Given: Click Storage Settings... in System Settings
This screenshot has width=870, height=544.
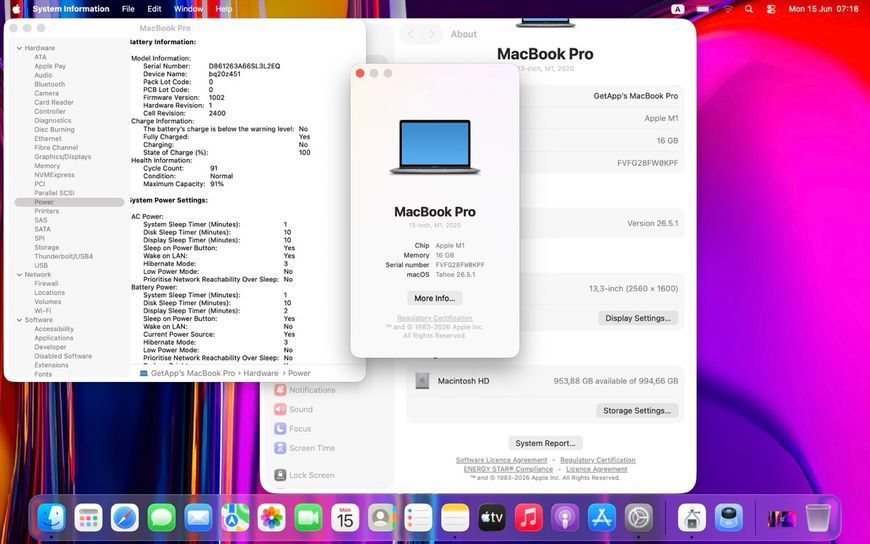Looking at the screenshot, I should pyautogui.click(x=637, y=411).
